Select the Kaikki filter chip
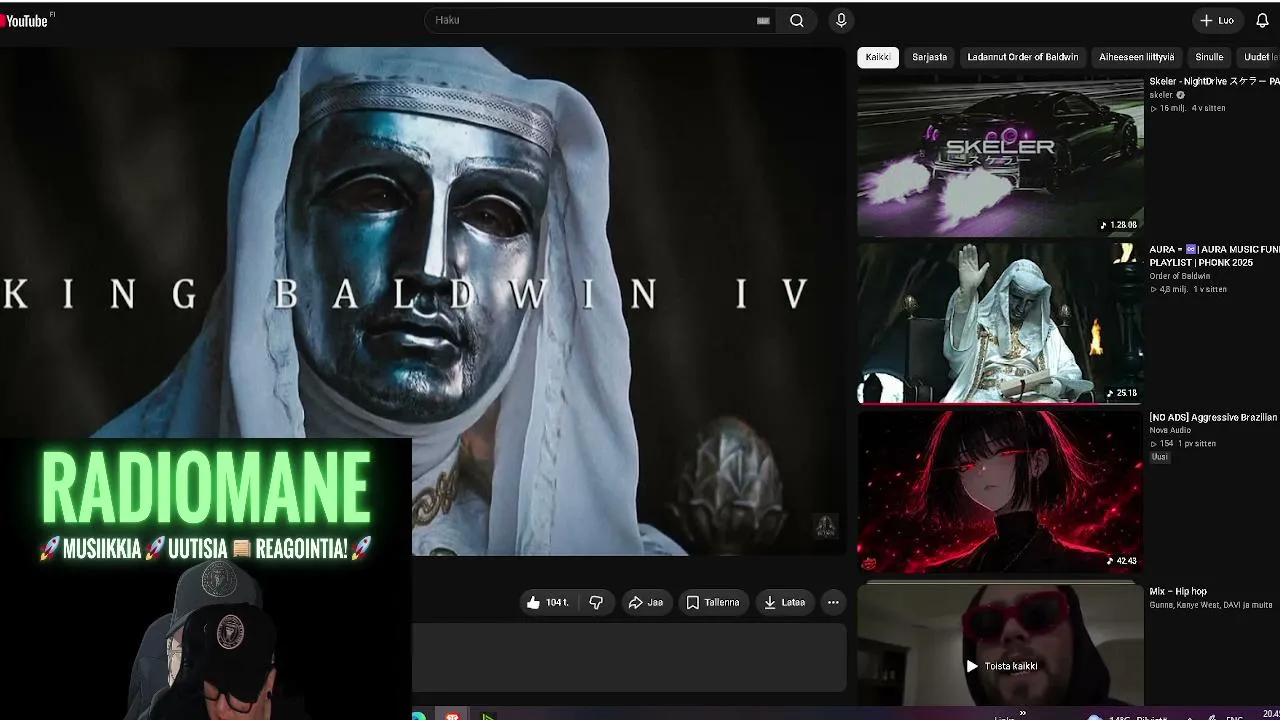Image resolution: width=1280 pixels, height=720 pixels. pos(878,57)
